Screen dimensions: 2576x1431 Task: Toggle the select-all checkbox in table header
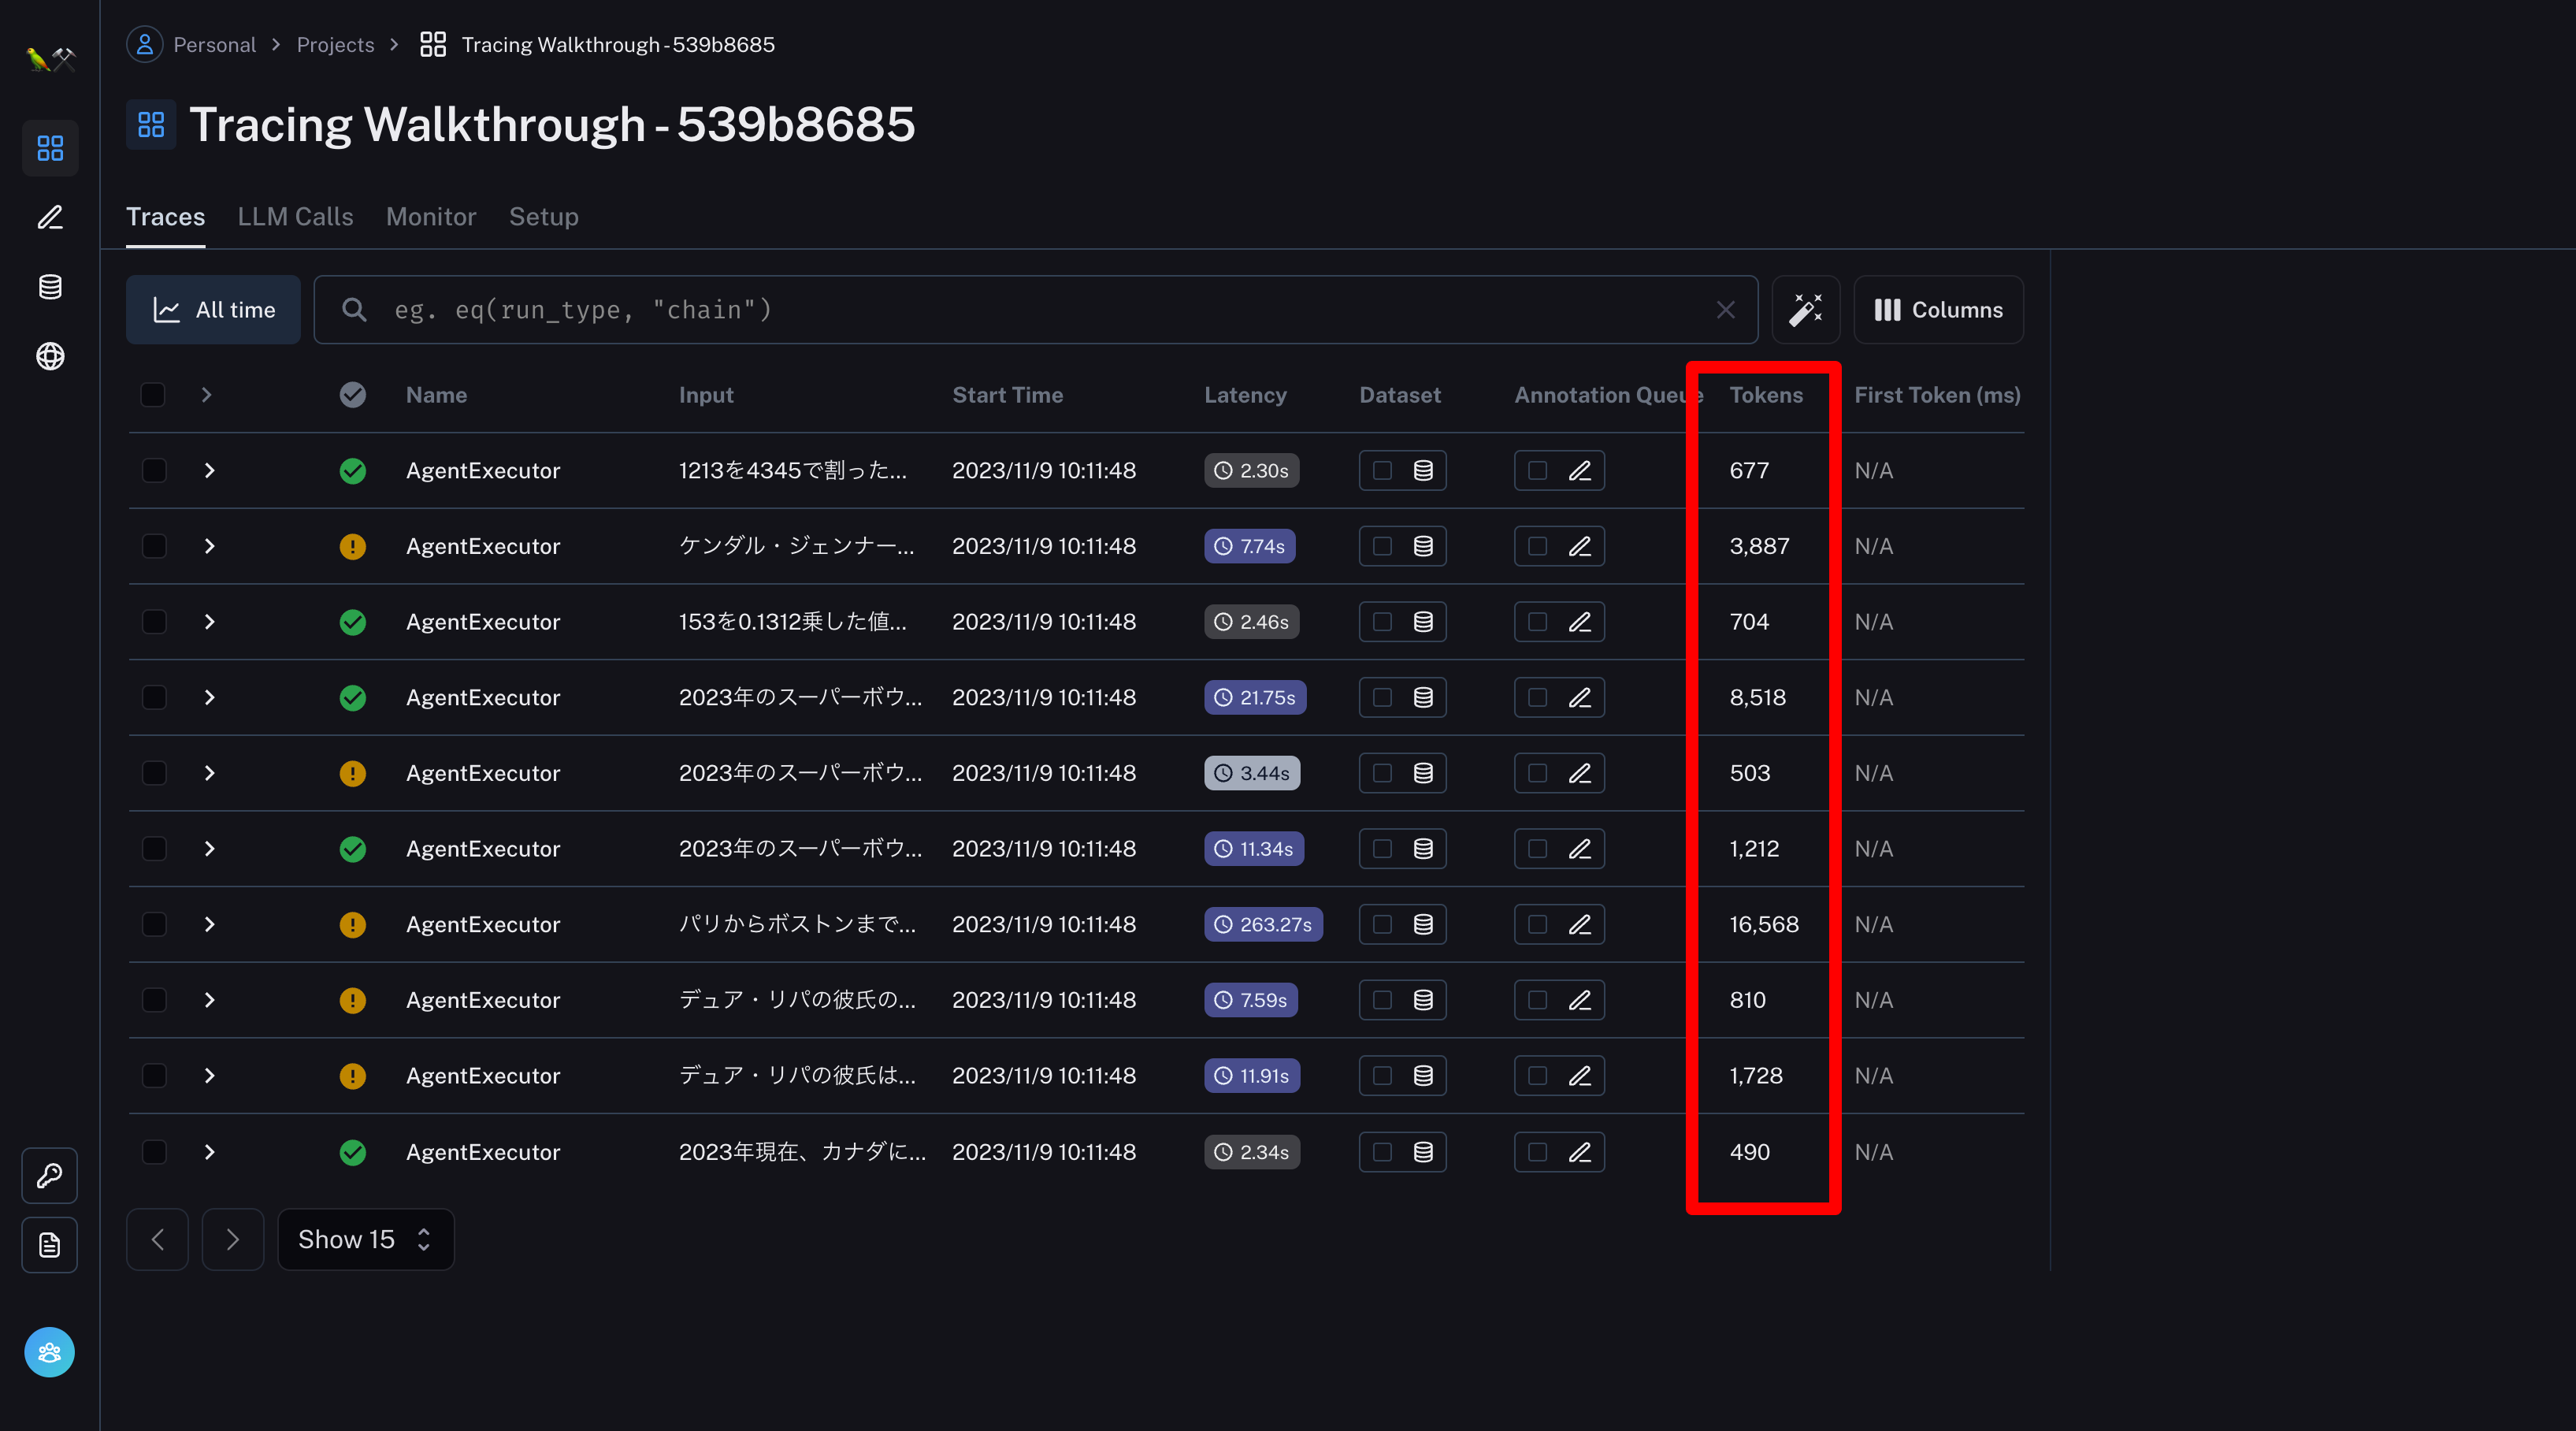153,395
